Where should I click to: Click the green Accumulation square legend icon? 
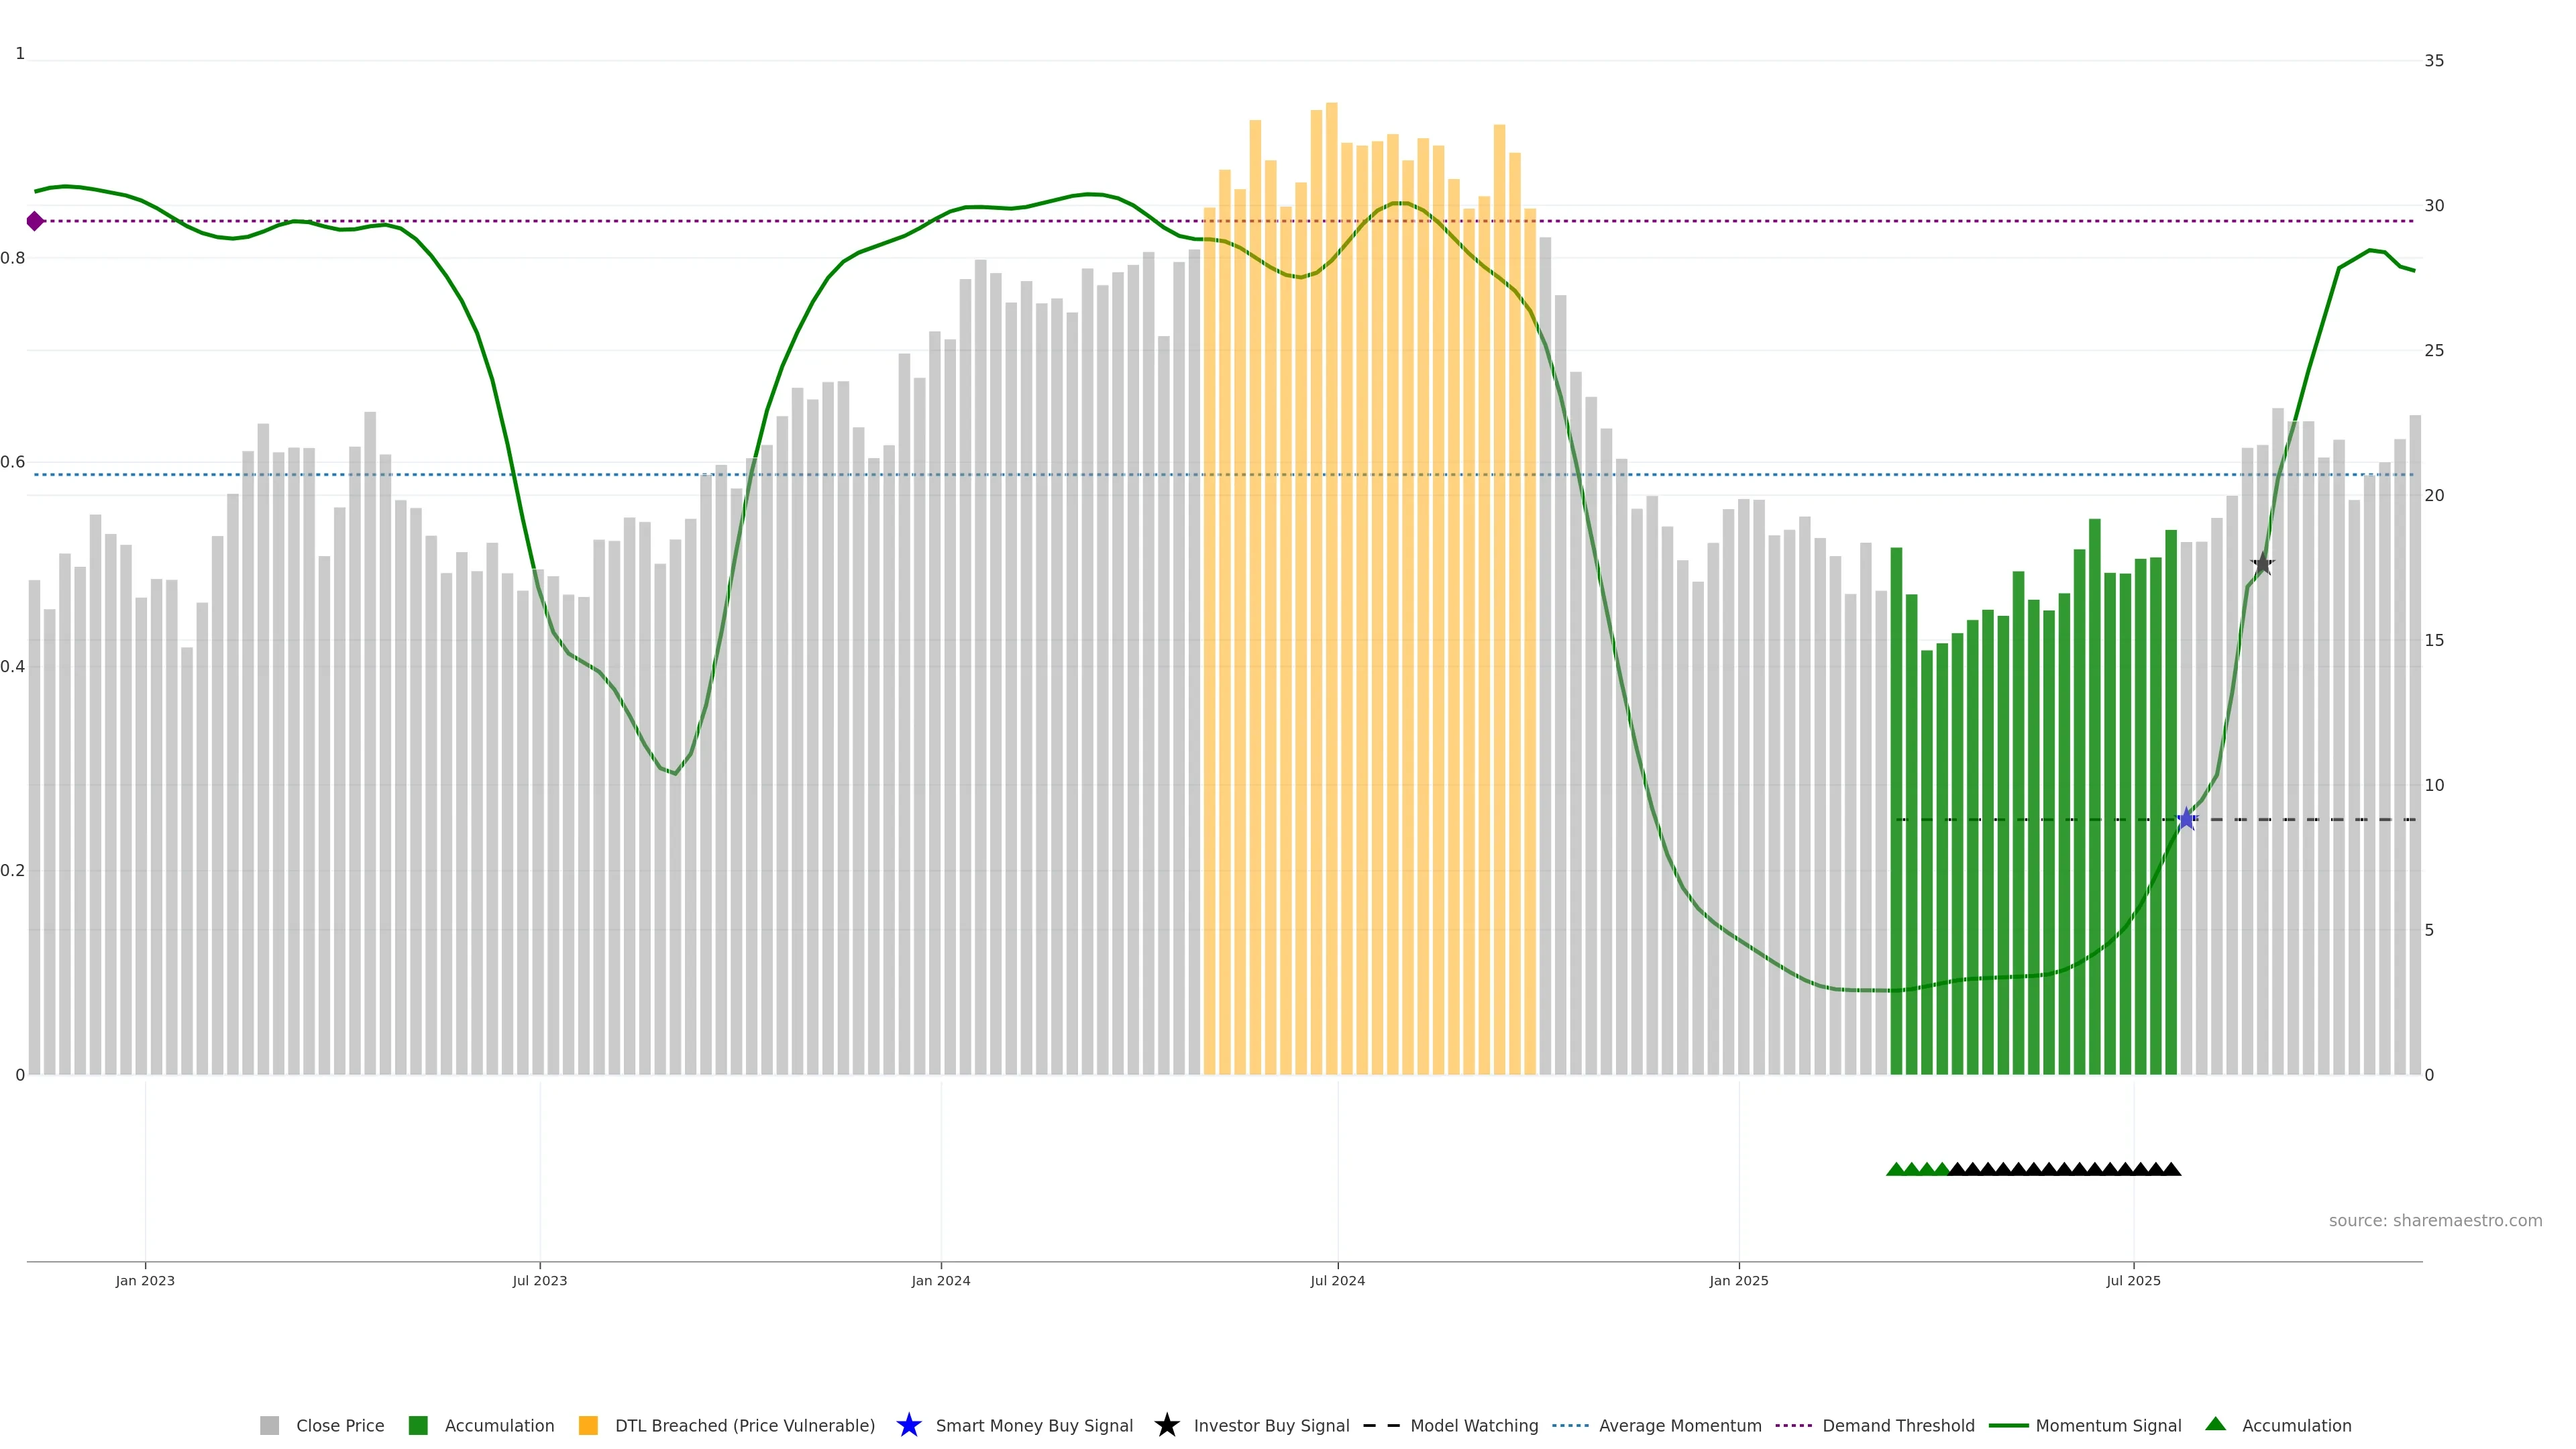418,1425
